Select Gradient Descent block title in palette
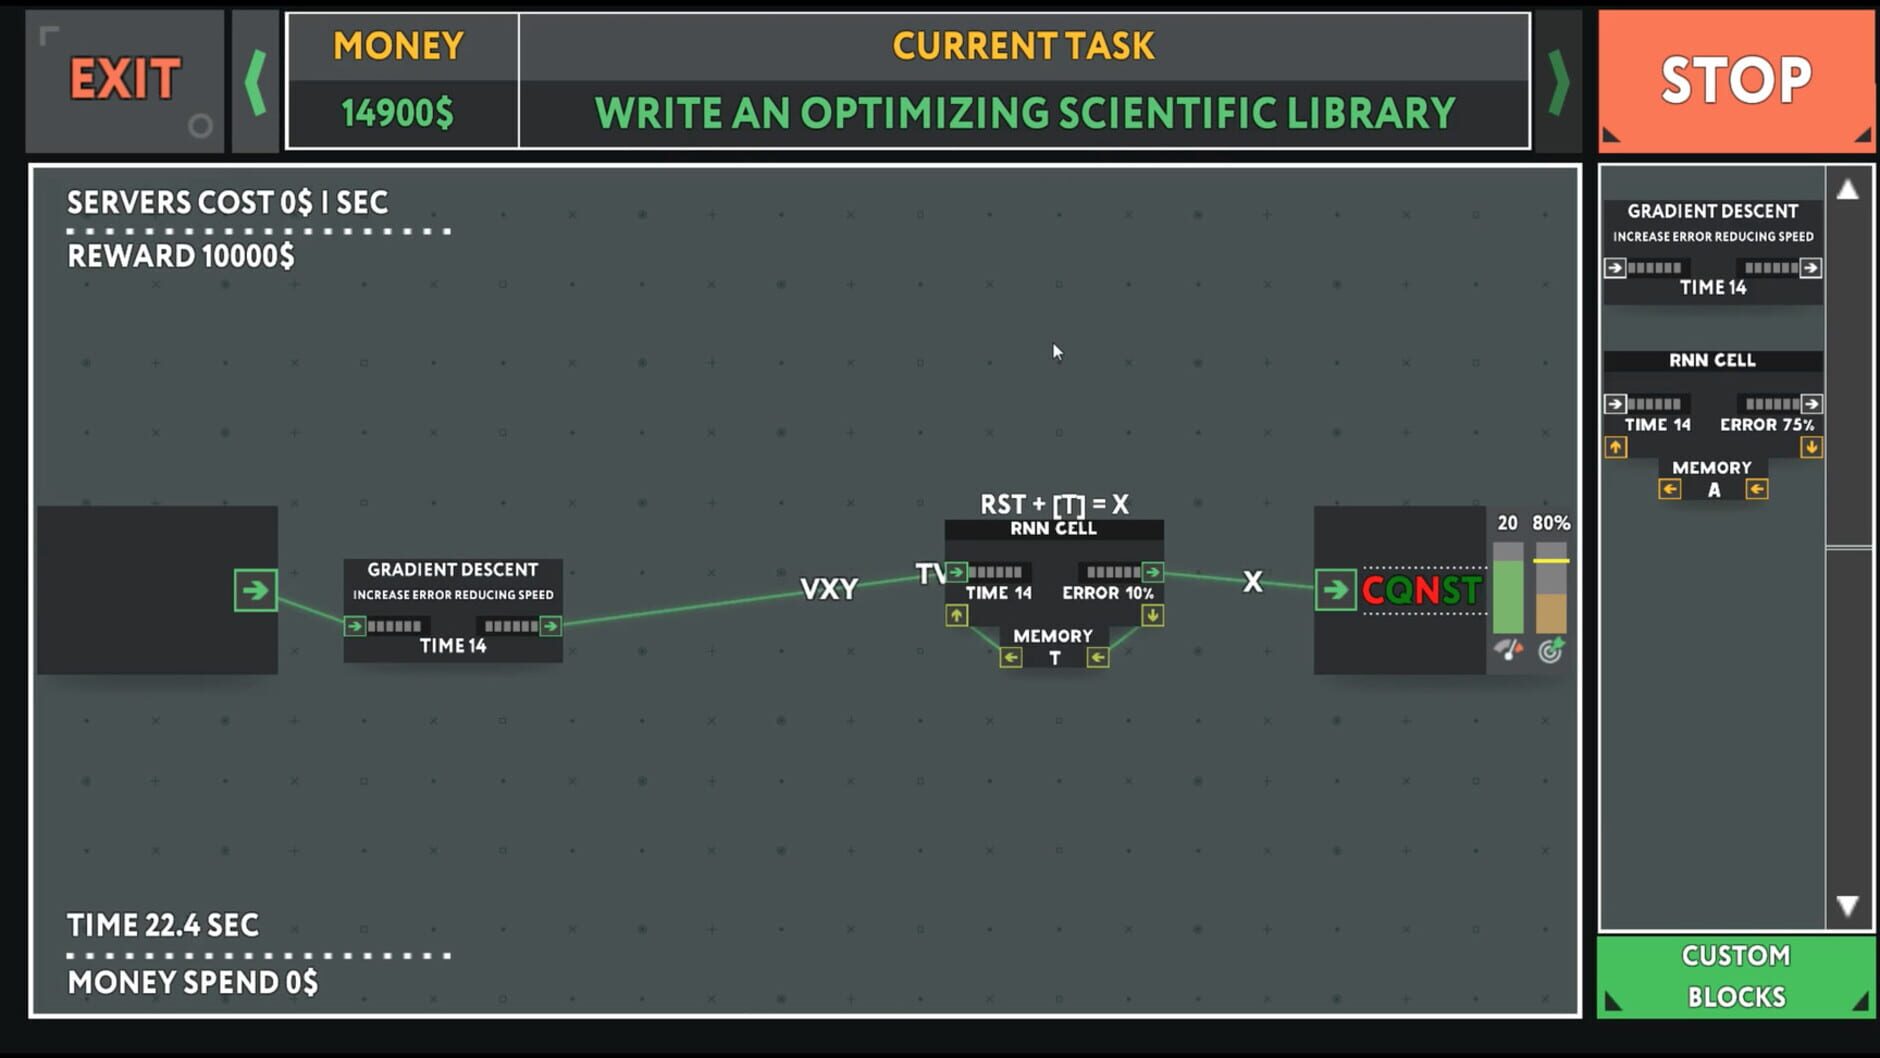Image resolution: width=1880 pixels, height=1058 pixels. pos(1712,211)
